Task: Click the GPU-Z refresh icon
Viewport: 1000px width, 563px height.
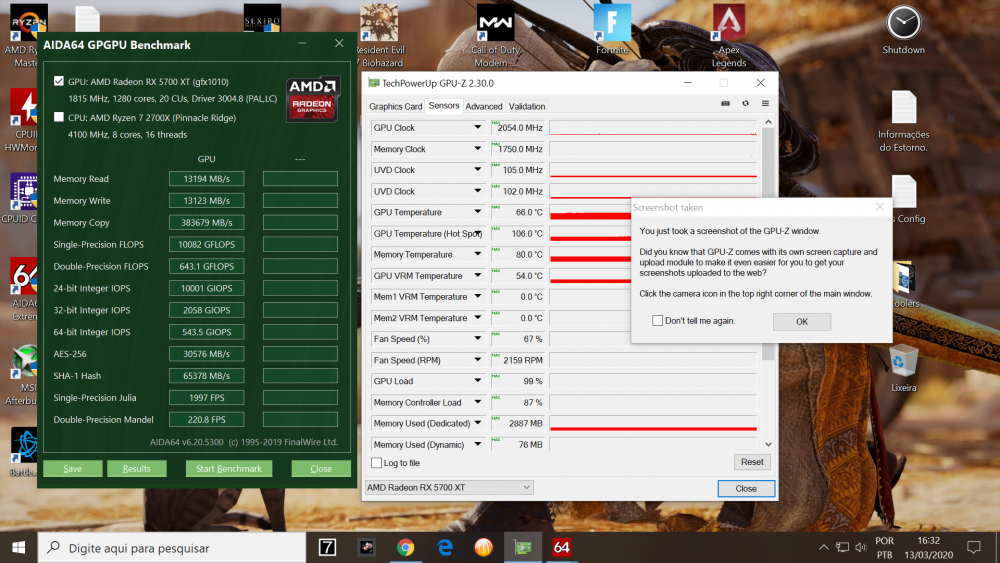Action: click(745, 104)
